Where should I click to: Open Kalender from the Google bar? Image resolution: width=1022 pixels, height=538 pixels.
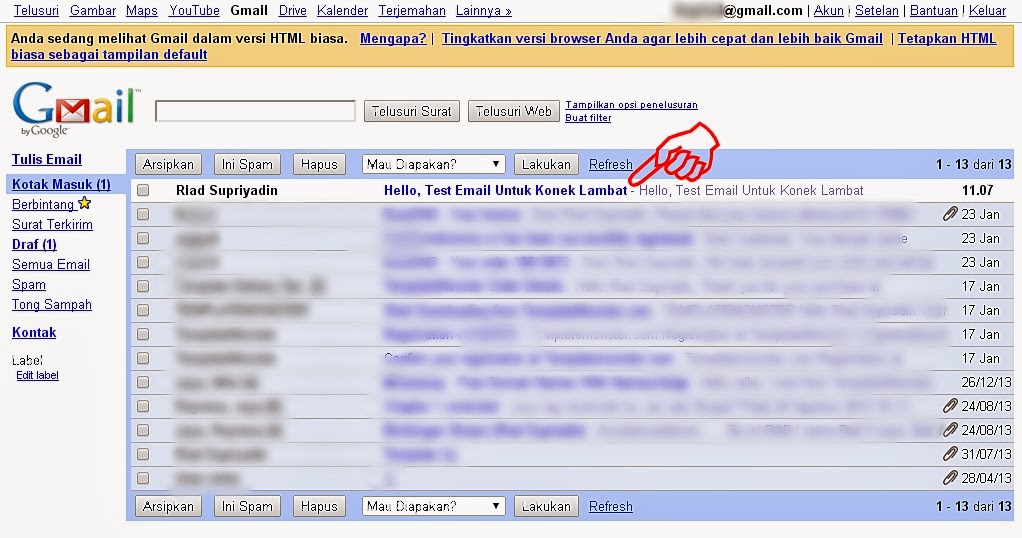342,10
